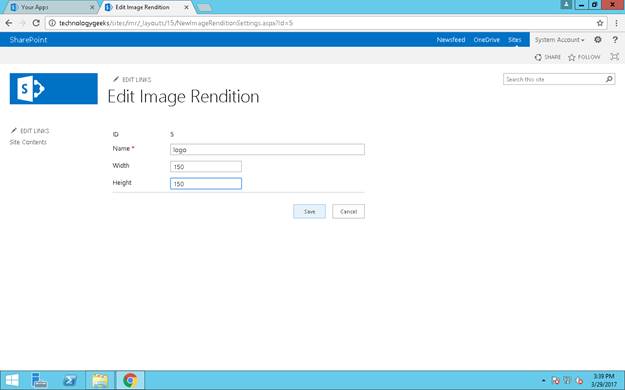Click the FOLLOW star button
Screen dimensions: 625x390
pos(584,57)
